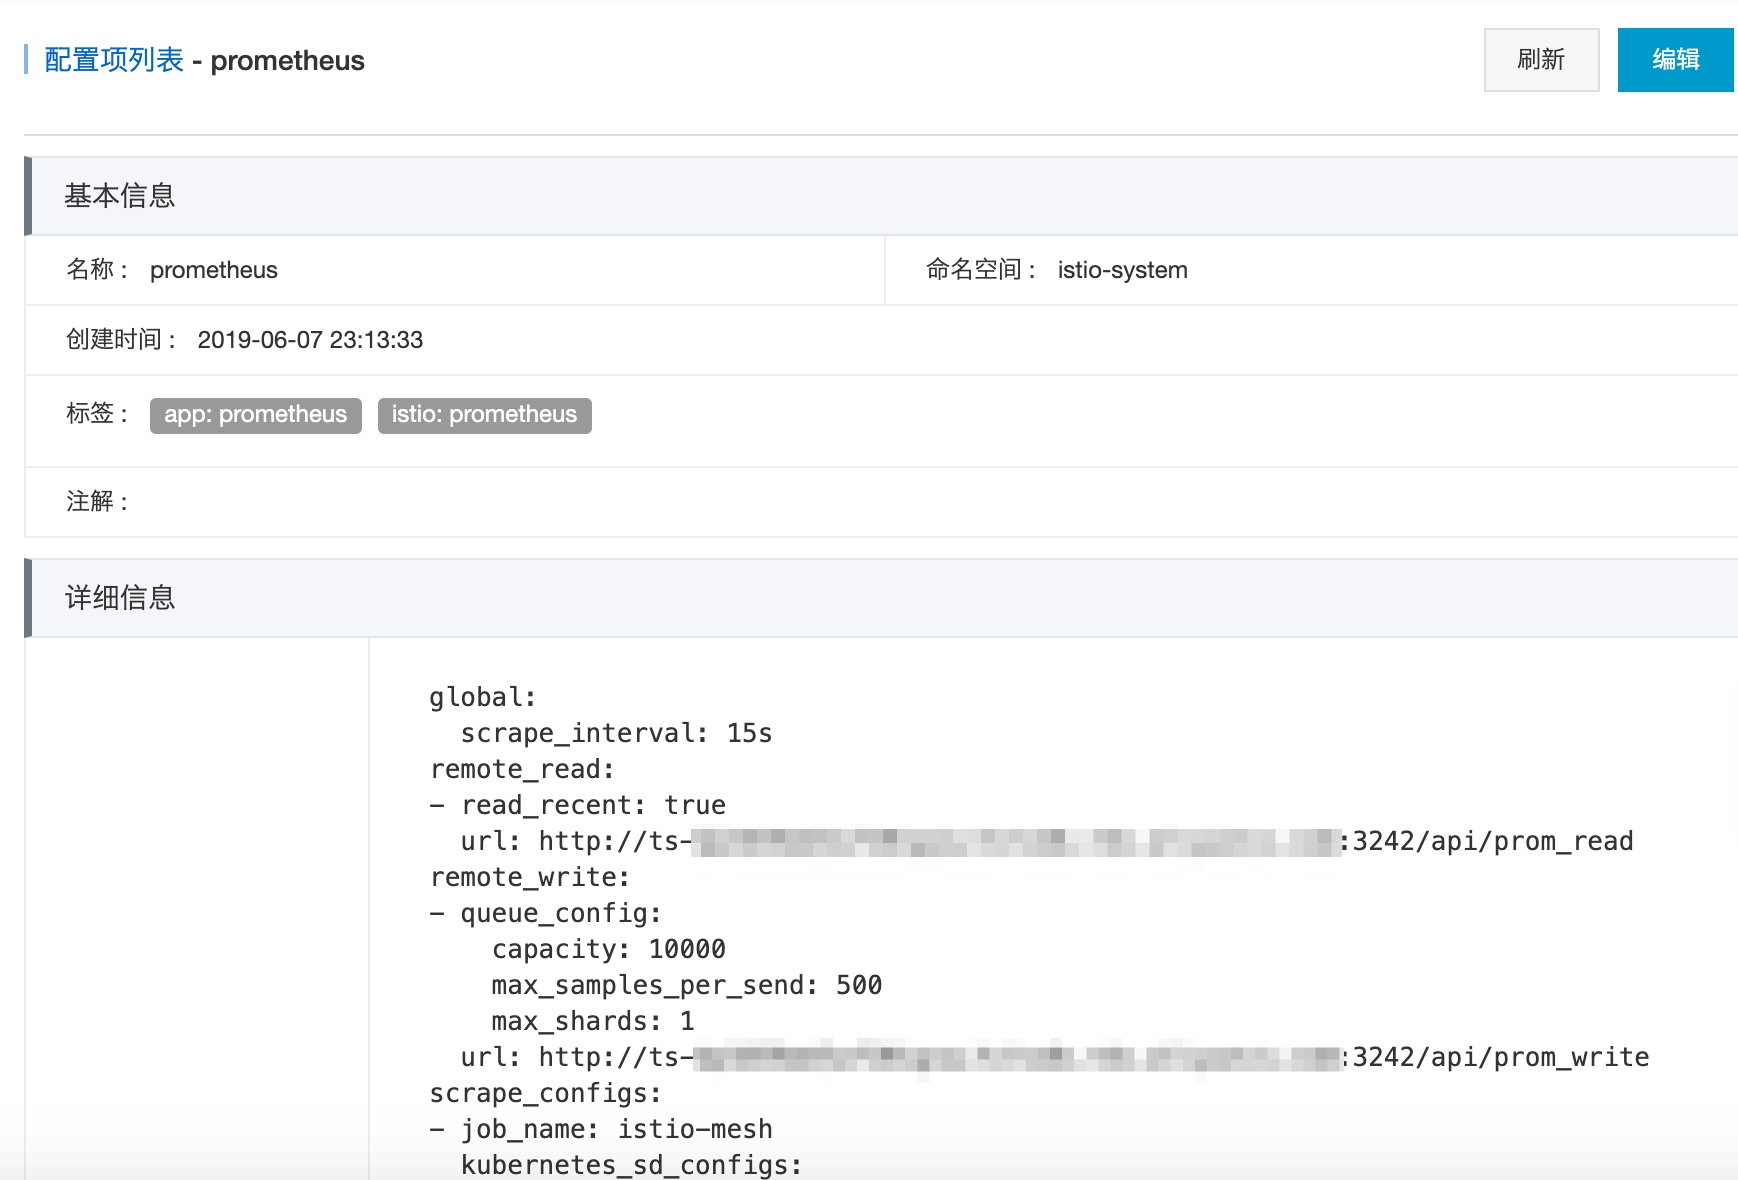Image resolution: width=1738 pixels, height=1180 pixels.
Task: Click the name value prometheus
Action: point(214,270)
